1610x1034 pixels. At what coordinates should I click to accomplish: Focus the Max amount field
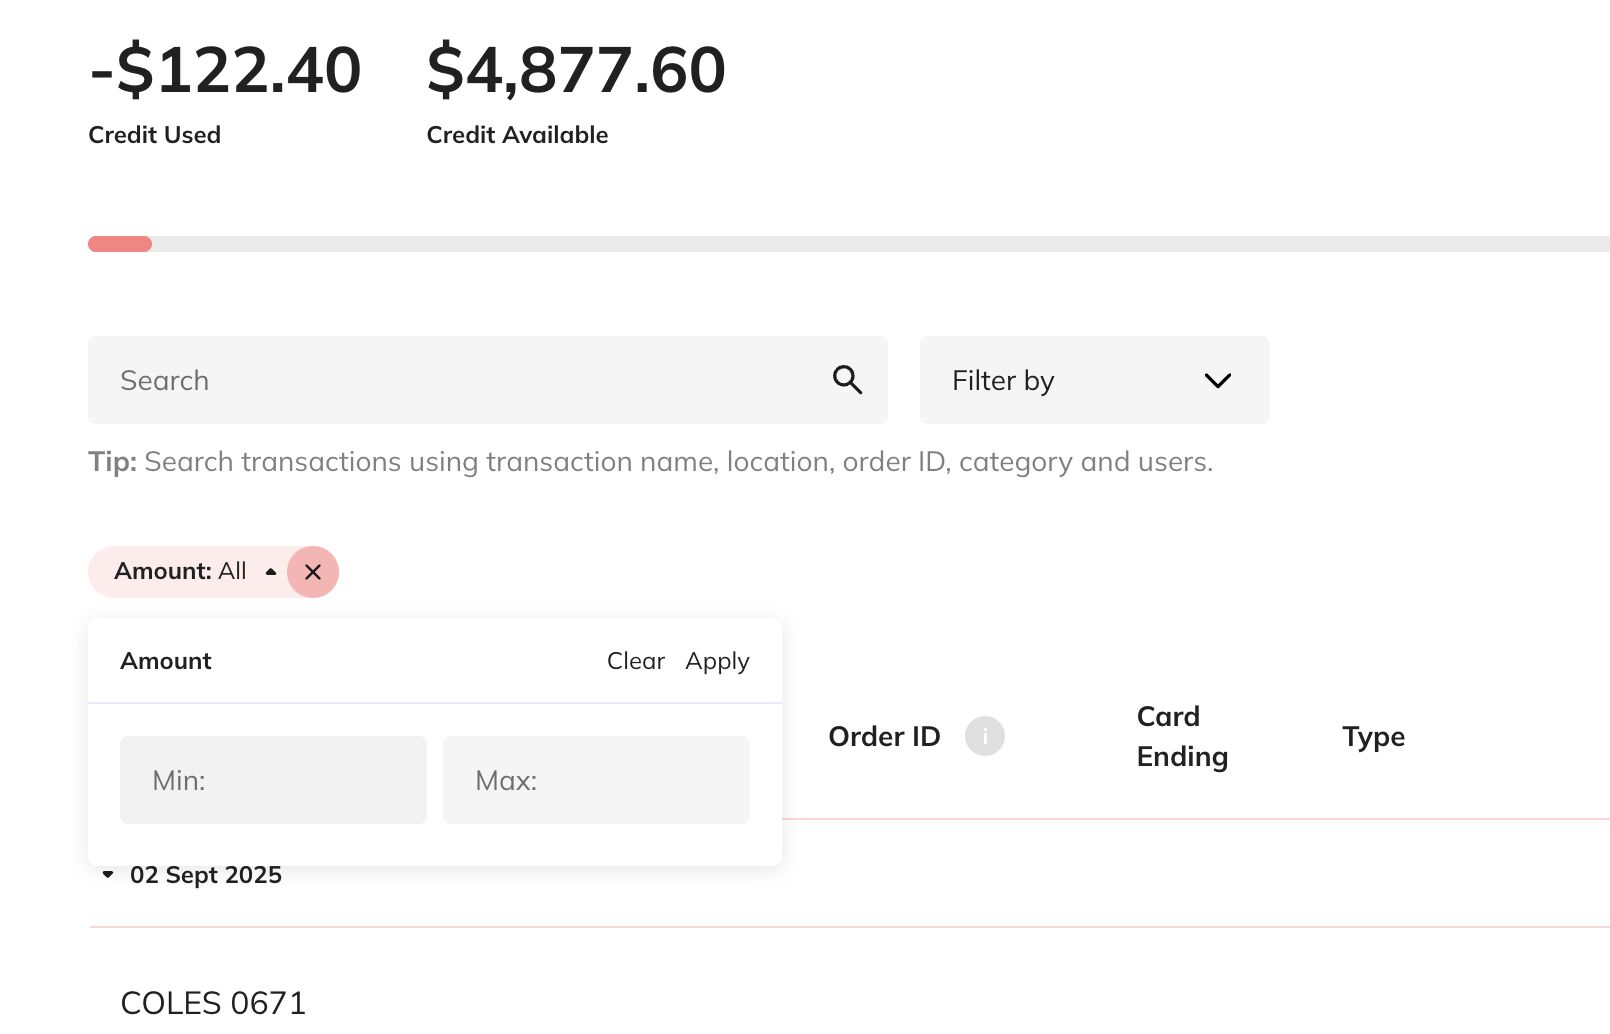click(596, 780)
